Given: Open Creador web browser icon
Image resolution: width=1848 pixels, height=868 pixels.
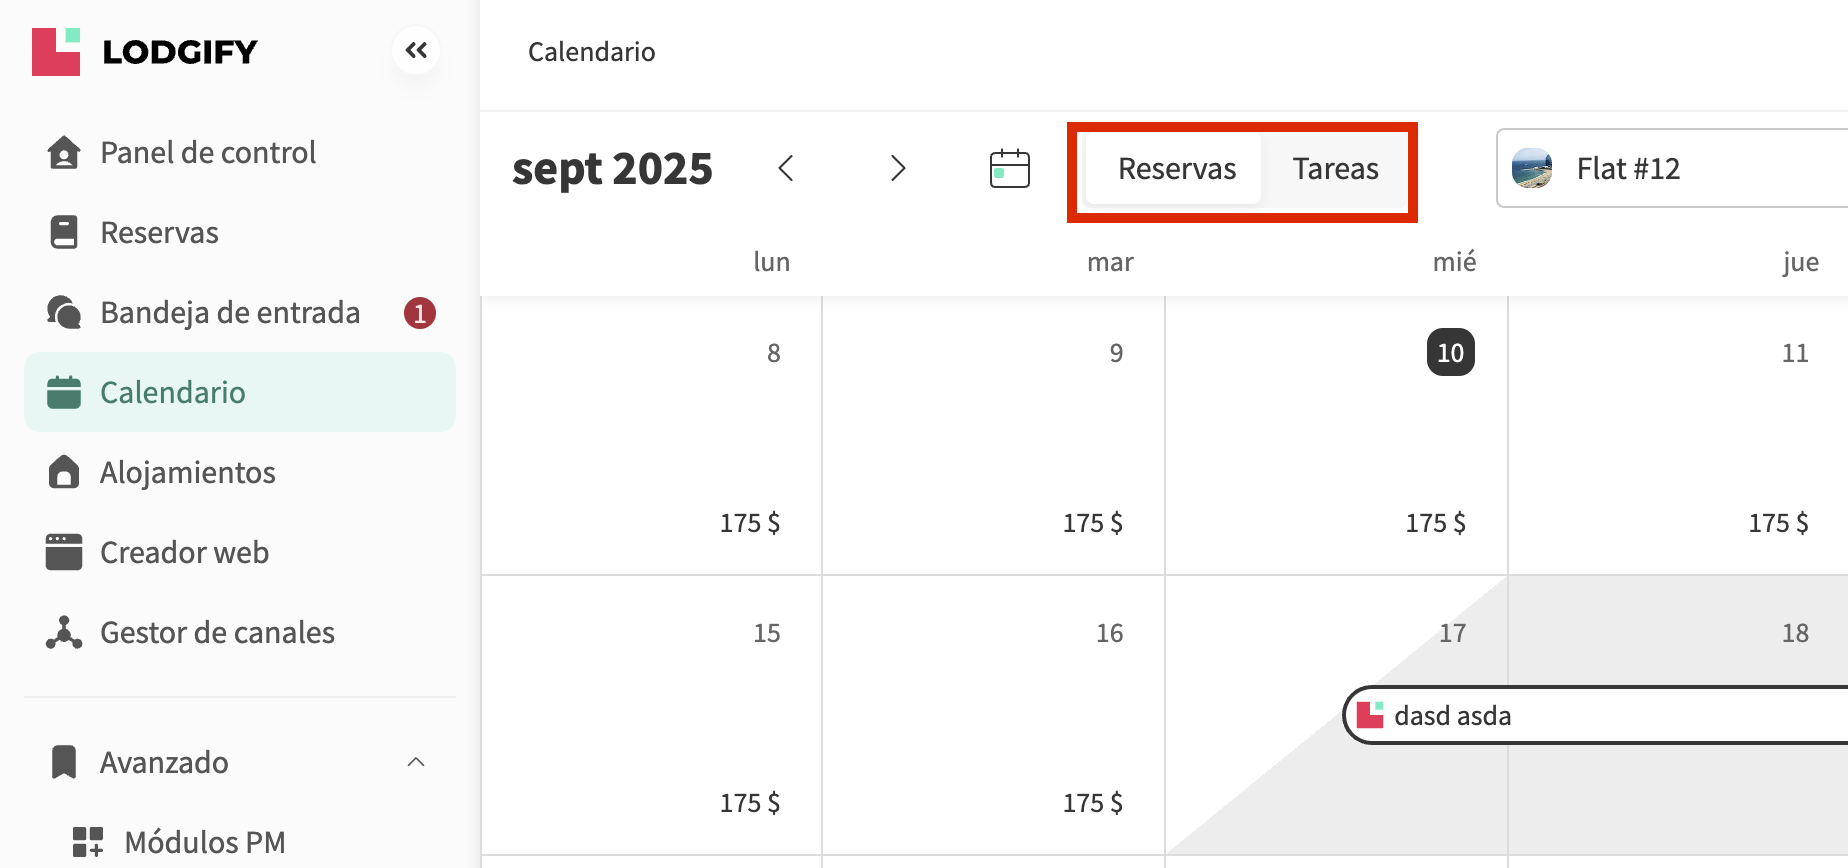Looking at the screenshot, I should (64, 552).
